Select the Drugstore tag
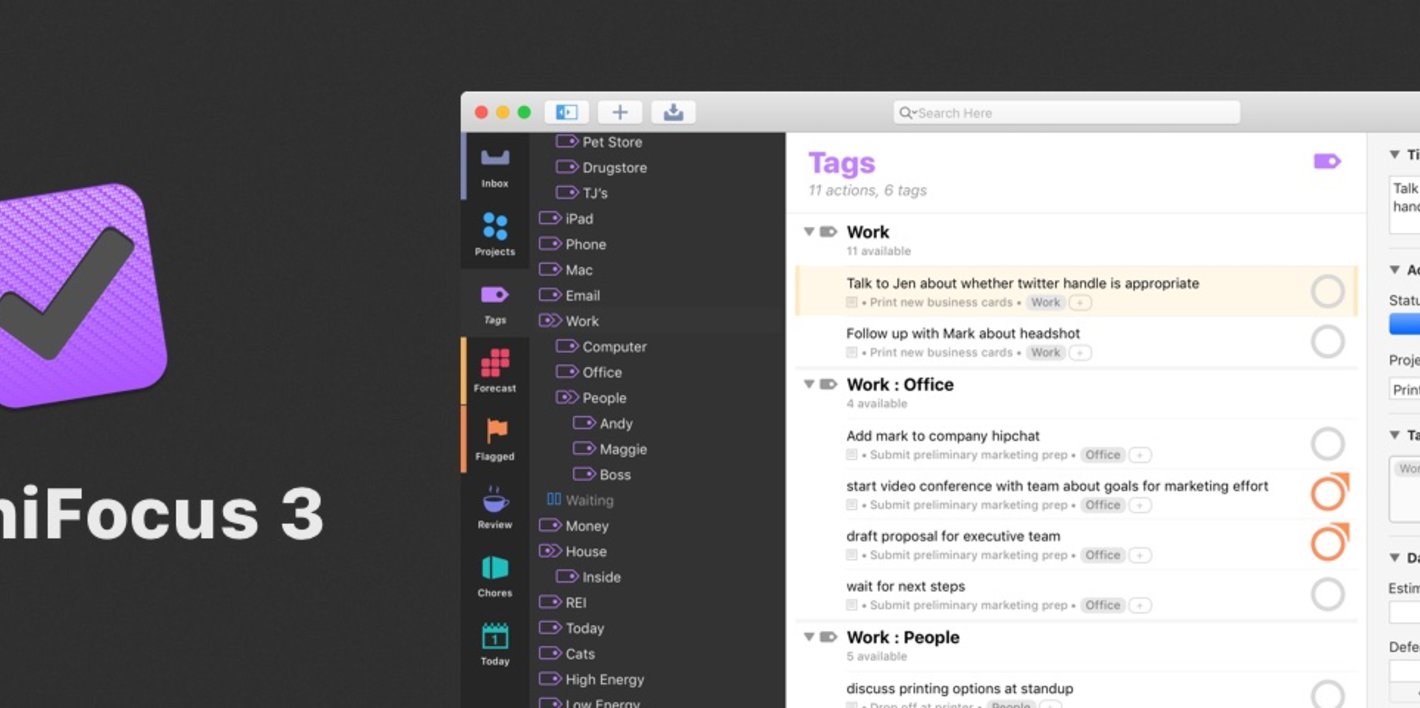 [x=614, y=168]
